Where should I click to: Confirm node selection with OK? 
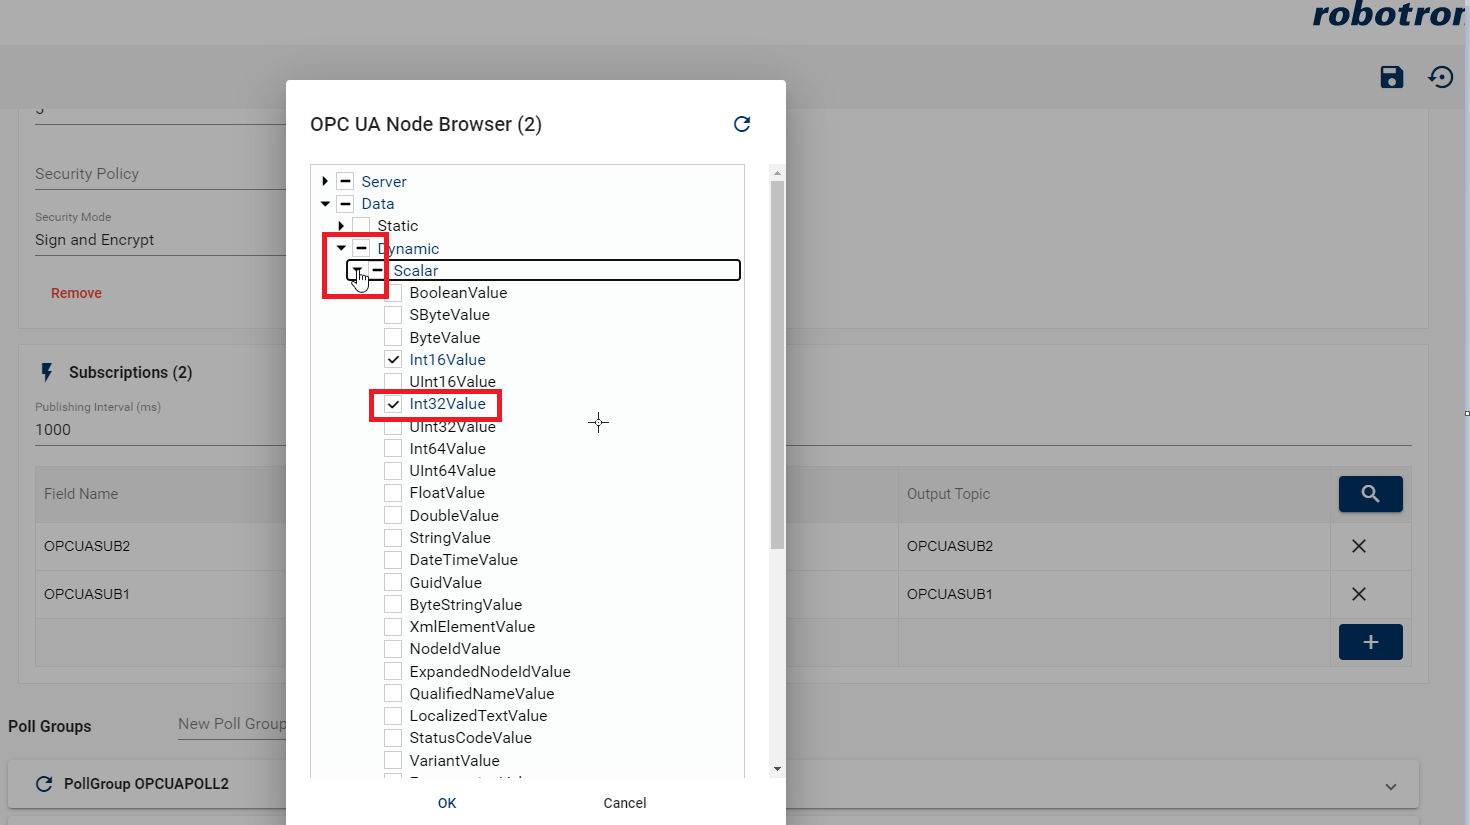(x=447, y=803)
